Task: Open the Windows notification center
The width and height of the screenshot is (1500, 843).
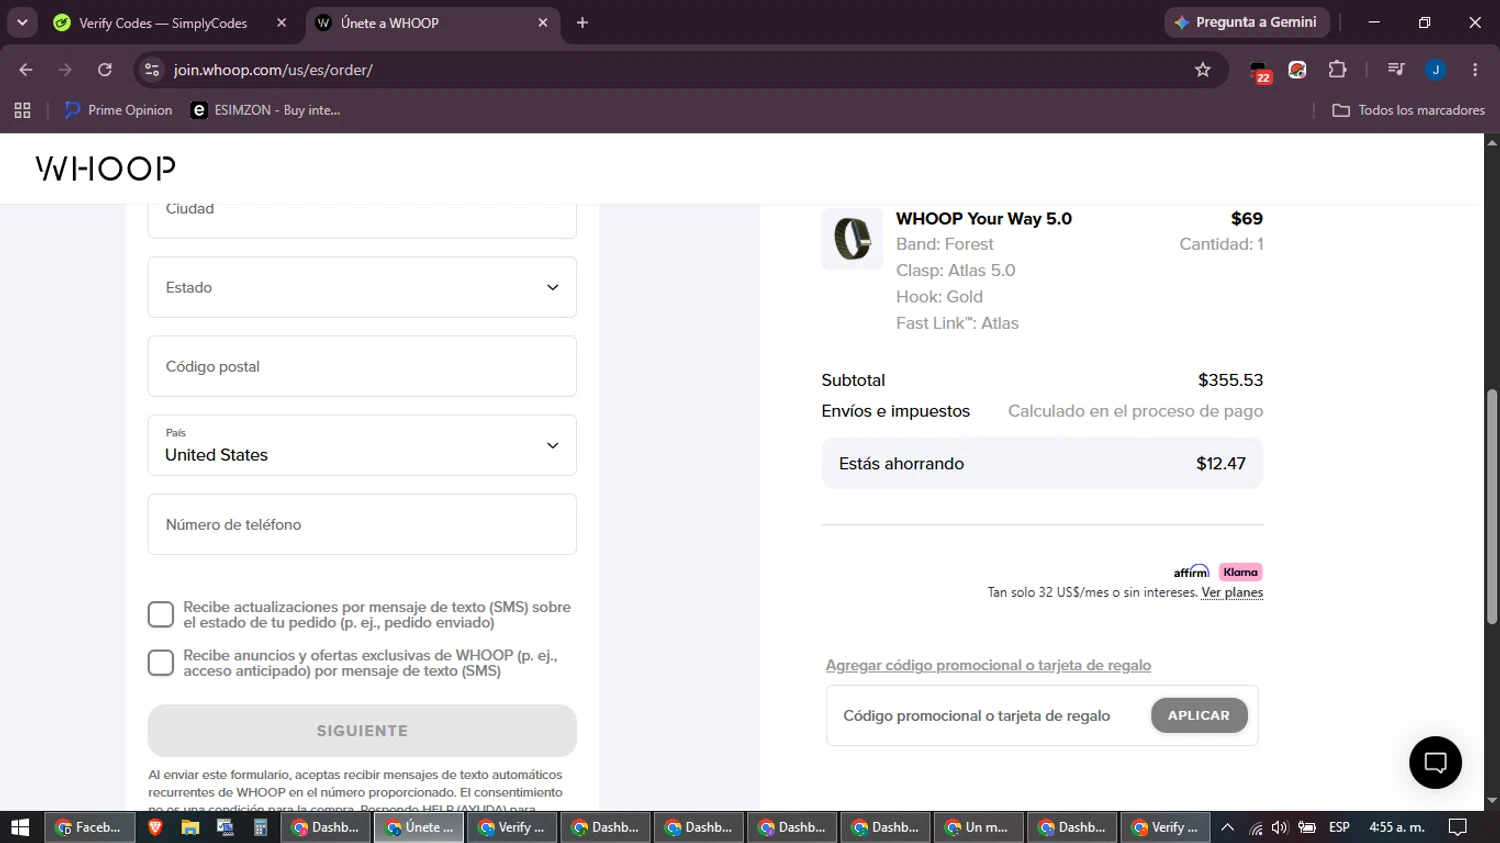Action: pyautogui.click(x=1458, y=827)
